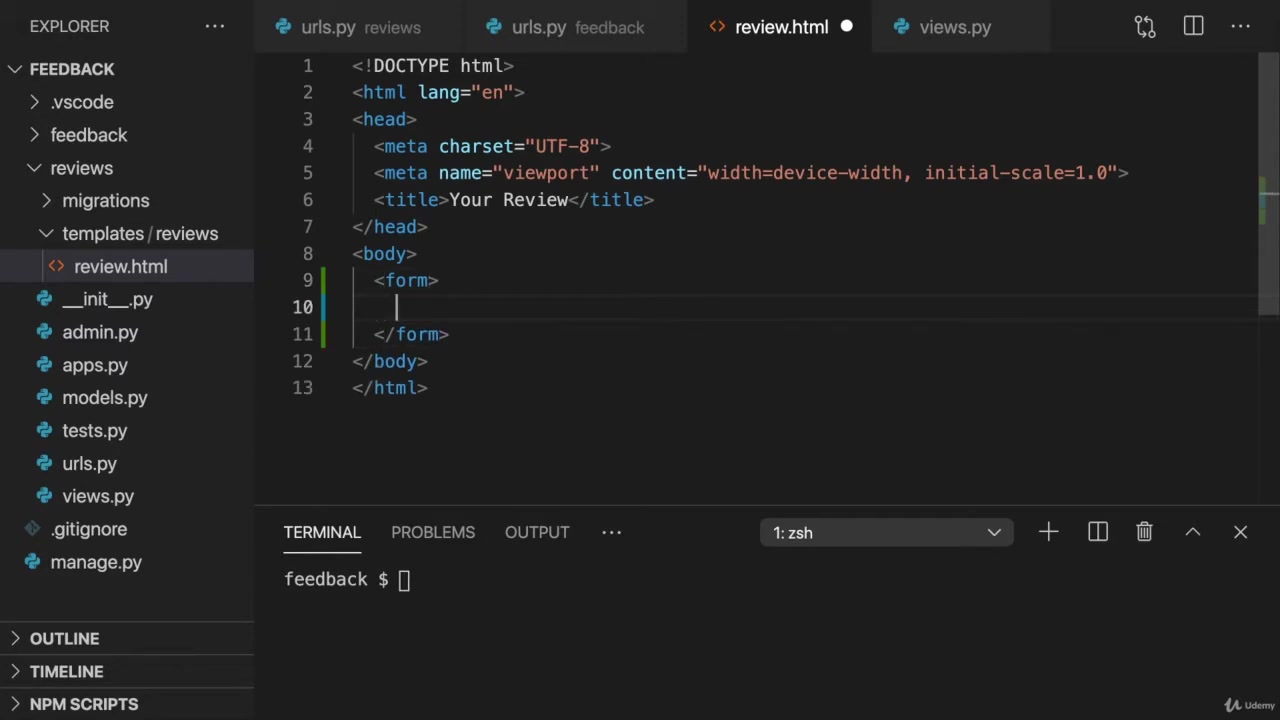Collapse the reviews folder
The width and height of the screenshot is (1280, 720).
click(x=81, y=168)
